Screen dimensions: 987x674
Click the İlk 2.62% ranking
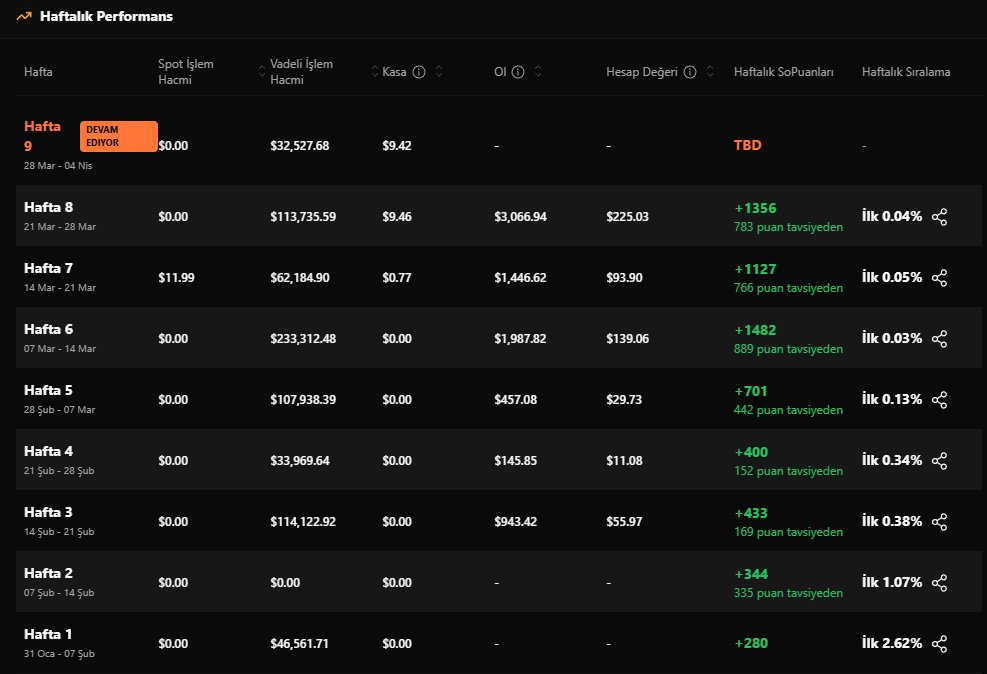pos(892,644)
